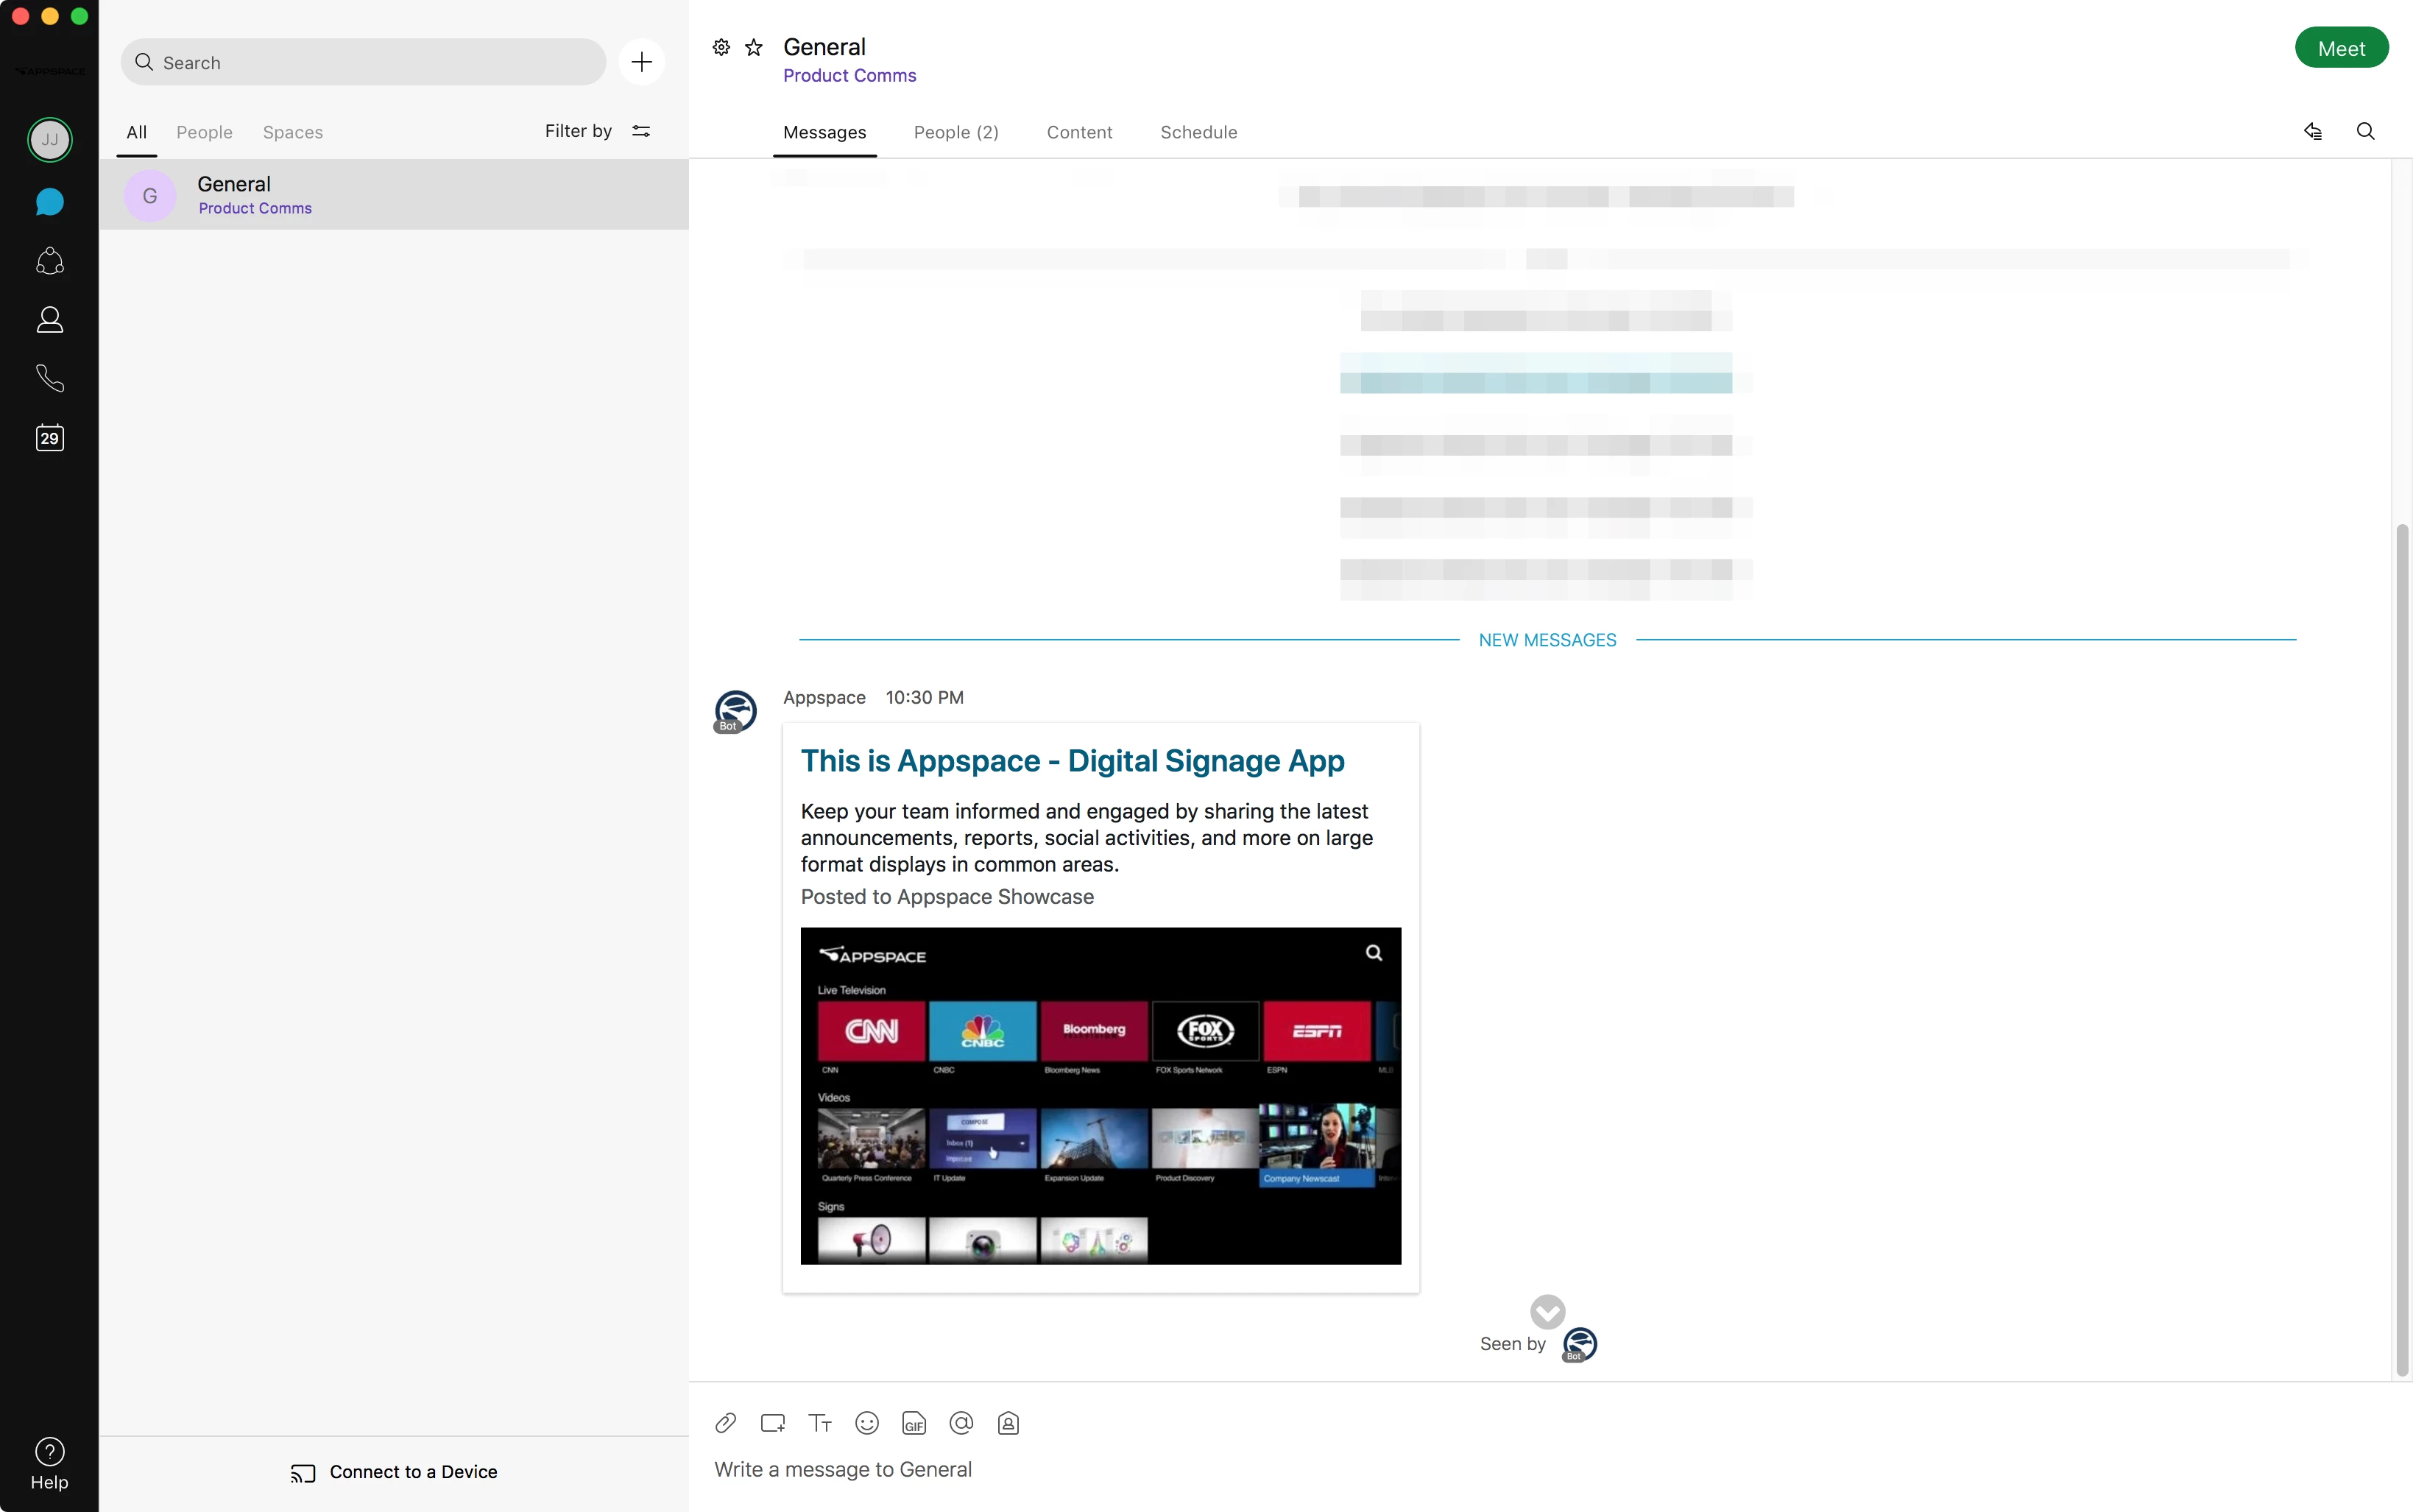The image size is (2413, 1512).
Task: Click the @ mention icon
Action: pyautogui.click(x=961, y=1423)
